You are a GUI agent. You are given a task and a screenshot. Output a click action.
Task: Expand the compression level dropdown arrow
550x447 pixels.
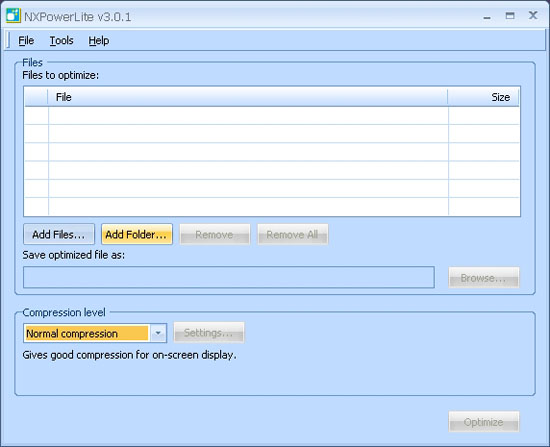tap(158, 333)
